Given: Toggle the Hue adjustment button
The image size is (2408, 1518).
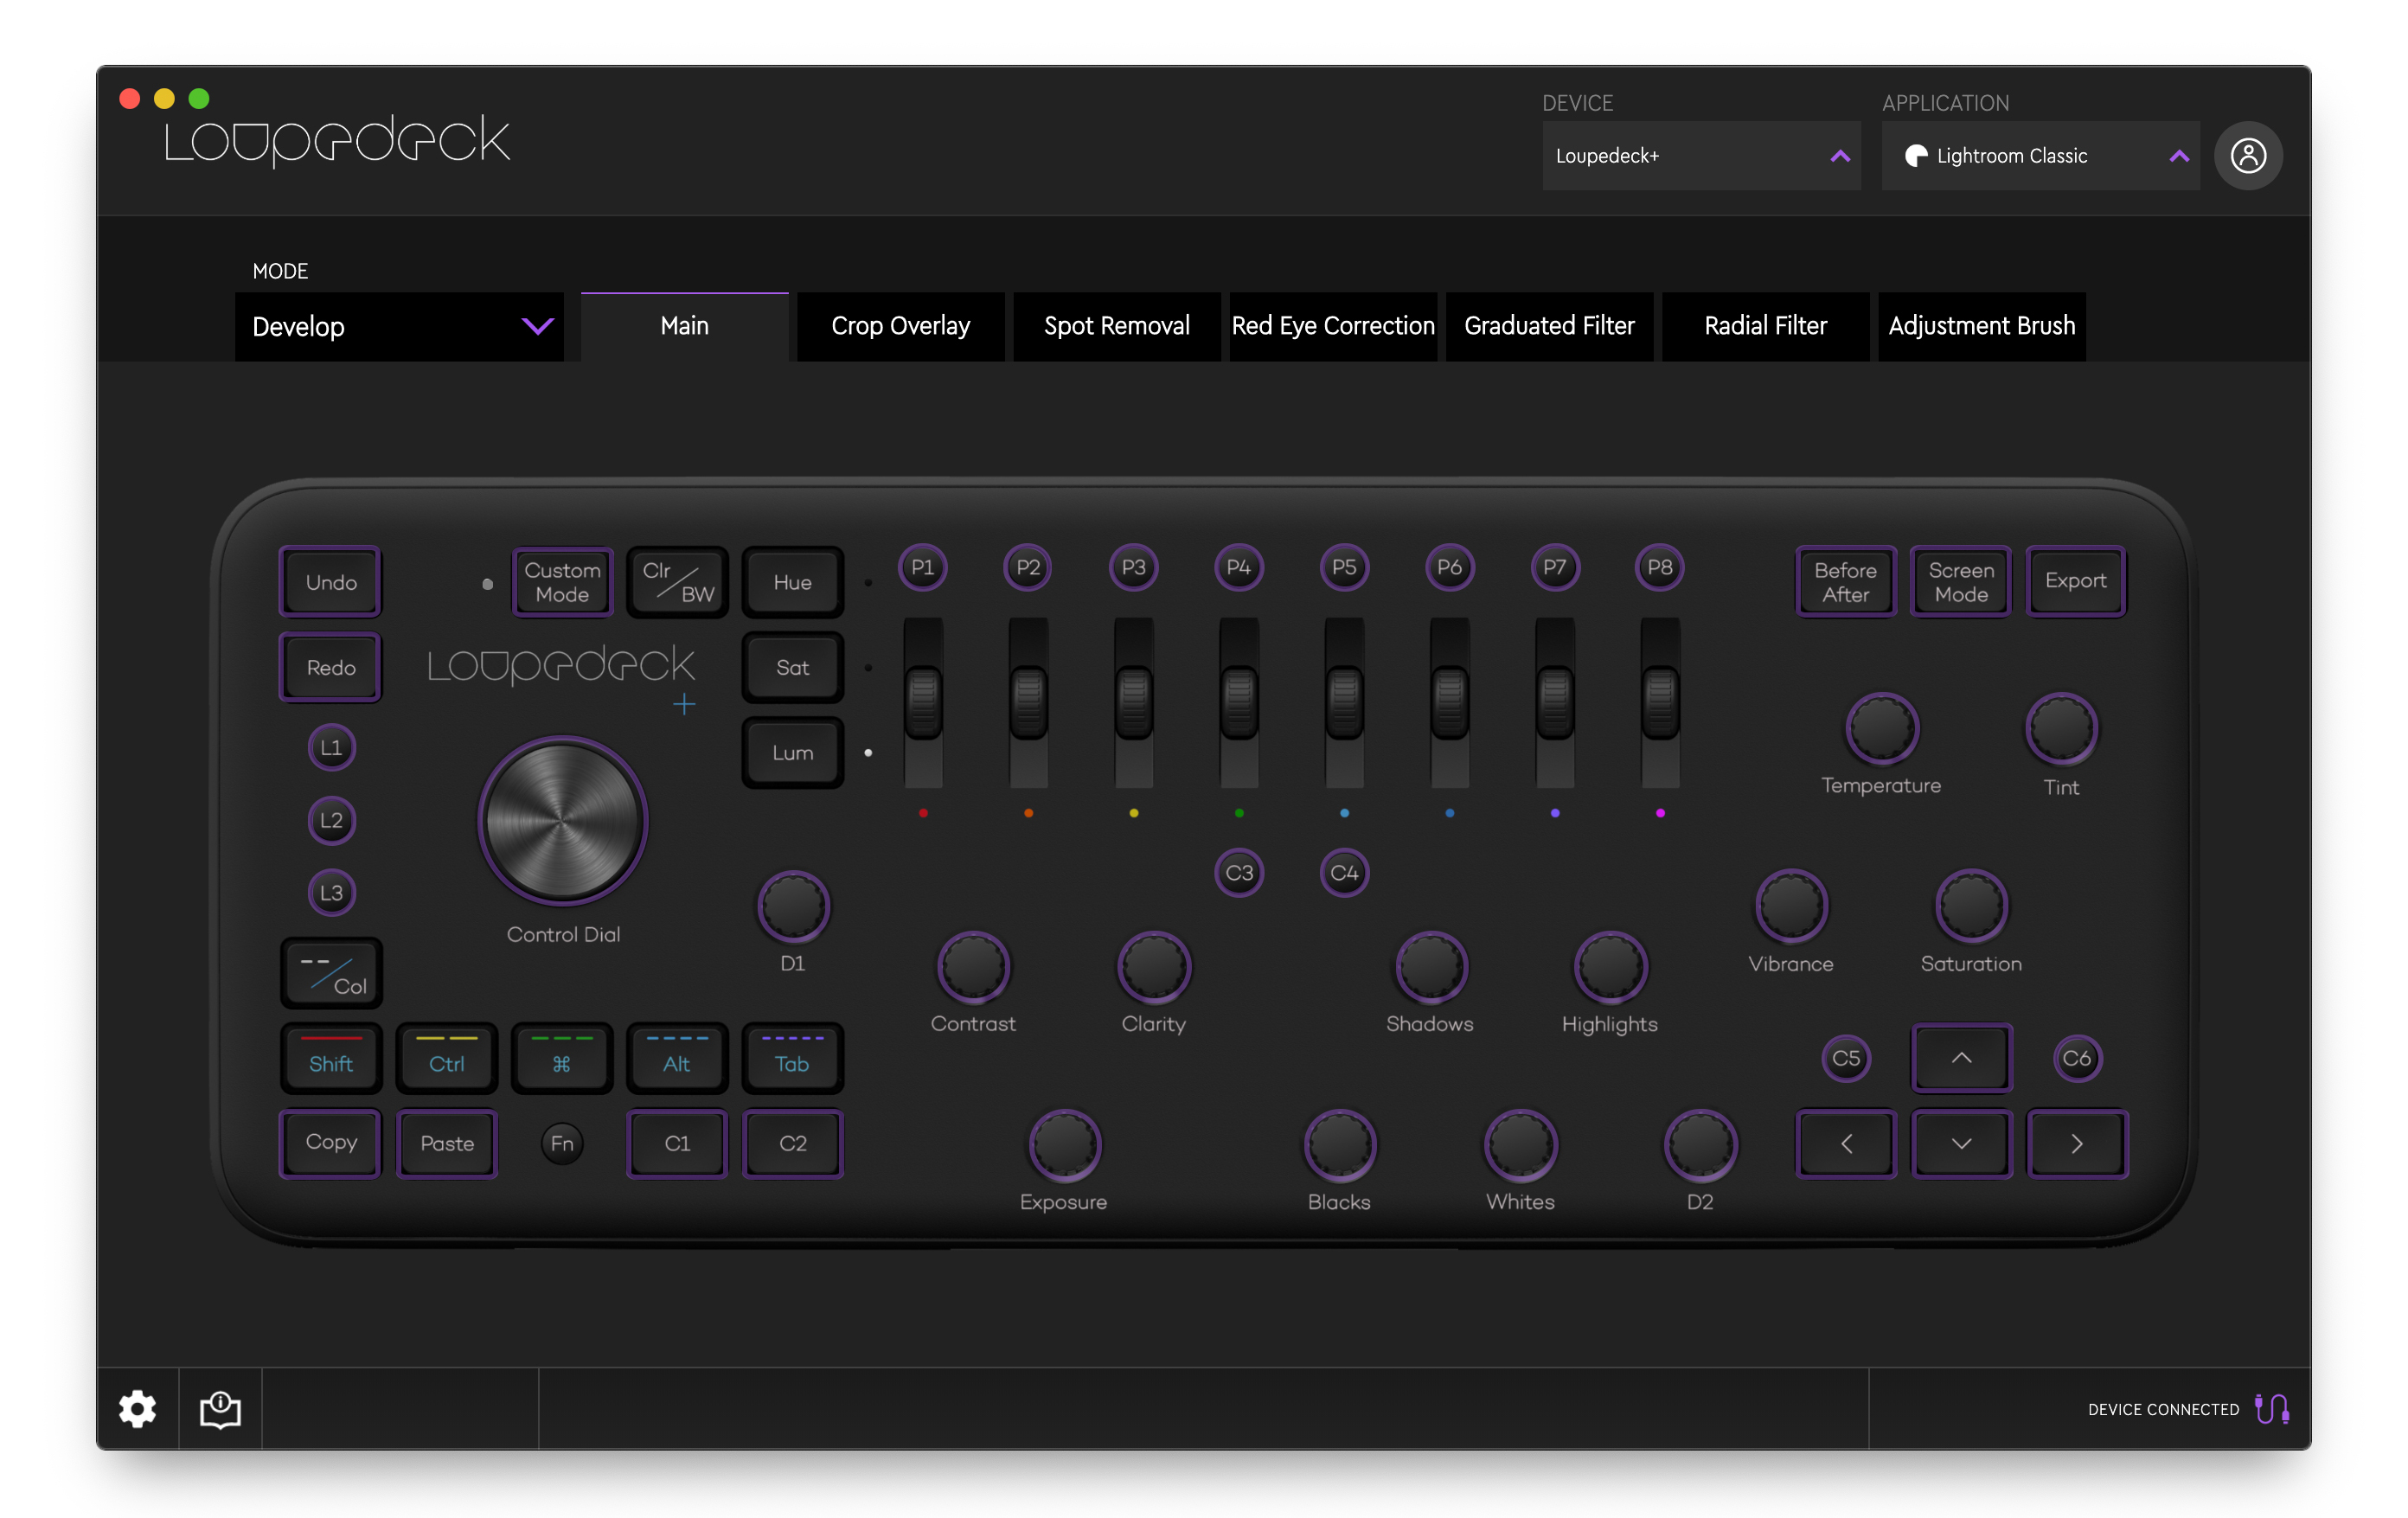Looking at the screenshot, I should (792, 581).
